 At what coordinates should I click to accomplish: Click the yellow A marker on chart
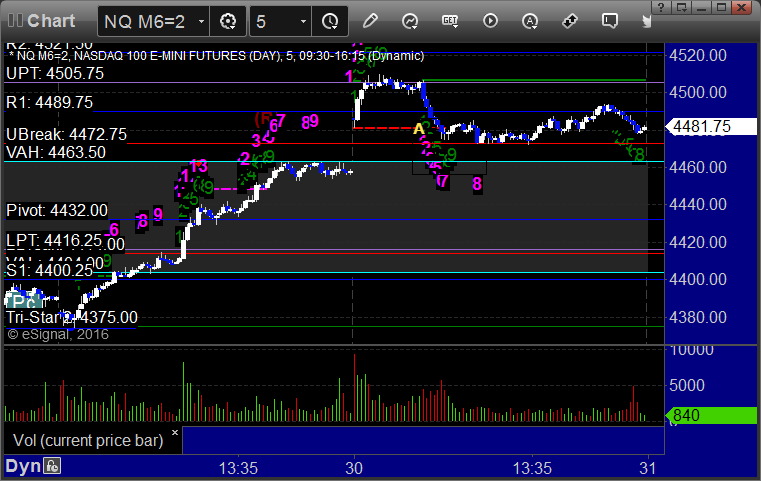pyautogui.click(x=418, y=129)
